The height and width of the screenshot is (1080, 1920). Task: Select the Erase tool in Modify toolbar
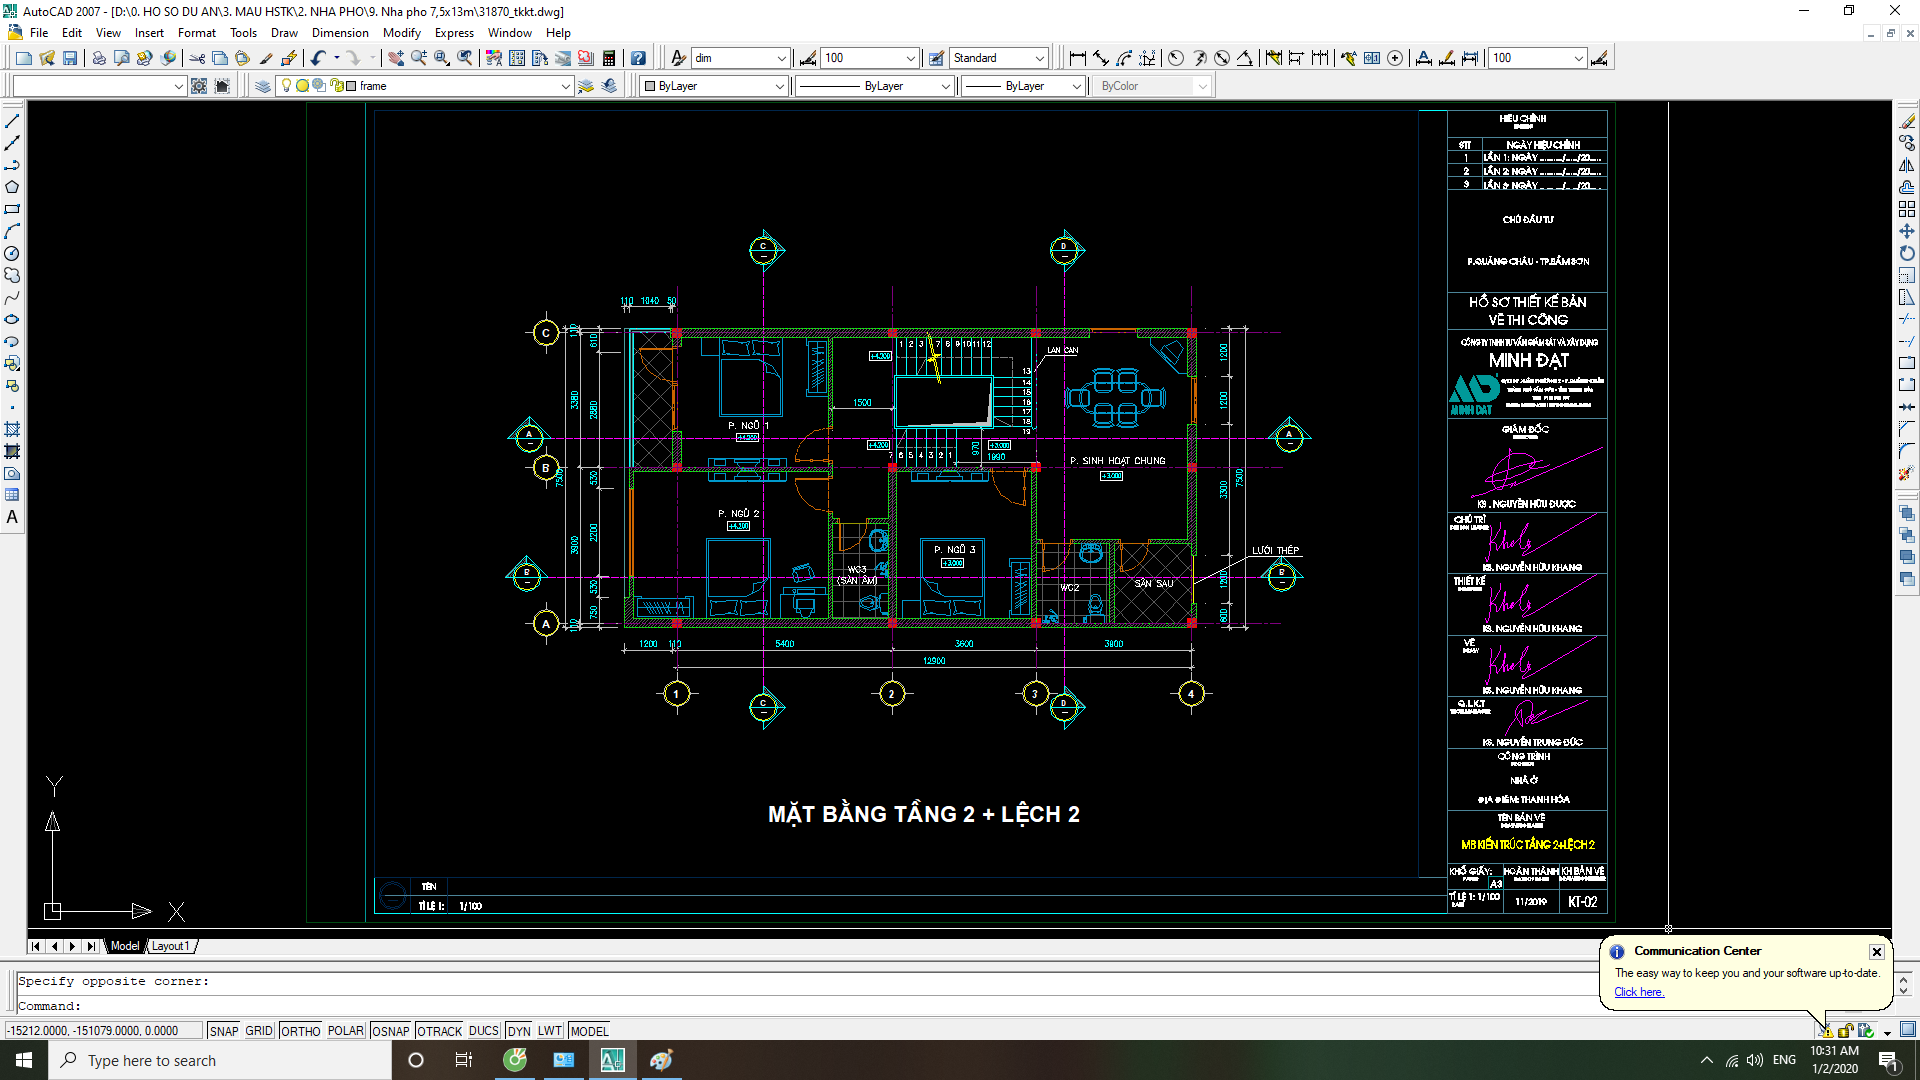click(1907, 121)
